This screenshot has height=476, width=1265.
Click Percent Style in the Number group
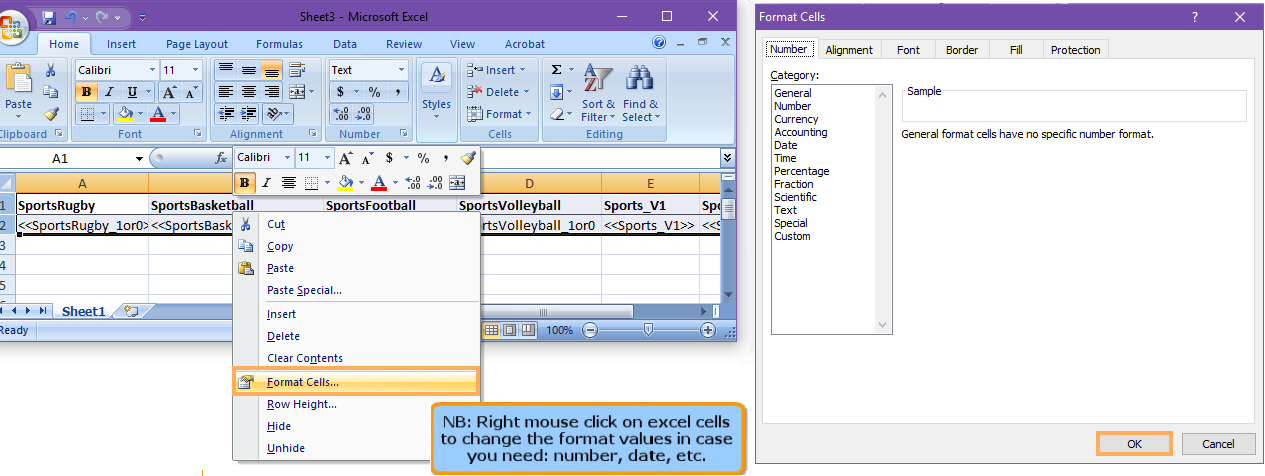pos(374,92)
